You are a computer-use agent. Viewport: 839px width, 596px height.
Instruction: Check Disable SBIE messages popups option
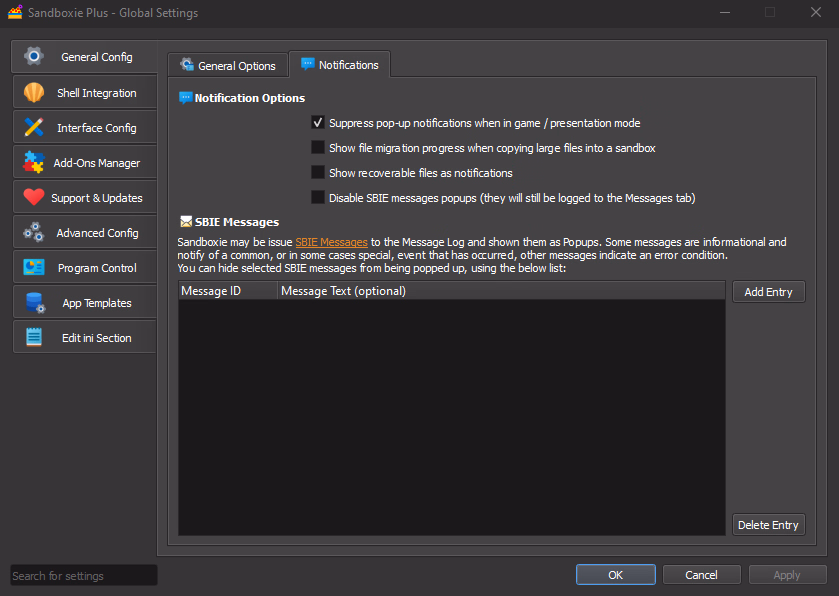(318, 198)
